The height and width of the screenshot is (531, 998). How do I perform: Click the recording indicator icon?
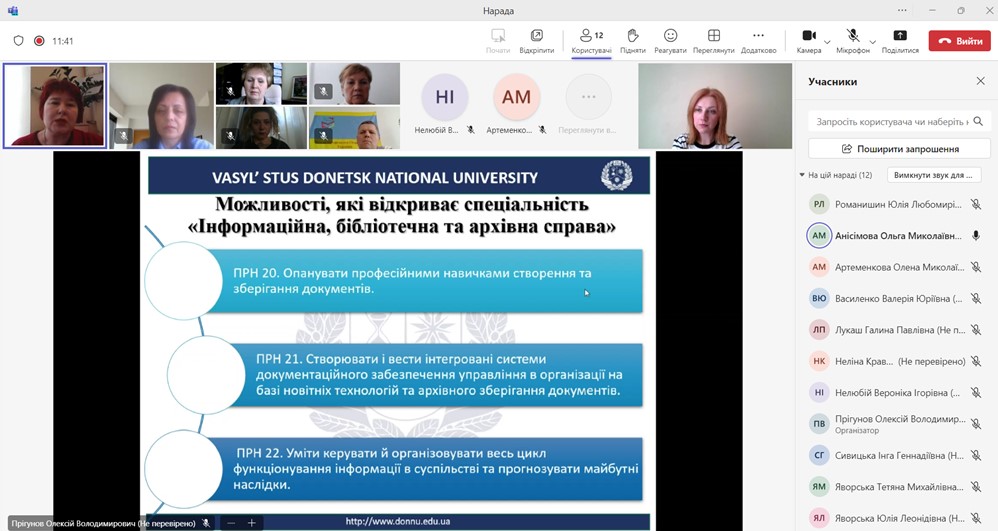[39, 41]
